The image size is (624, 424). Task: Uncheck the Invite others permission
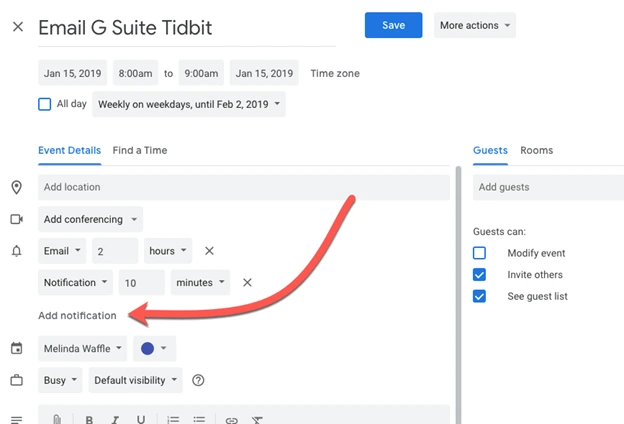(x=479, y=275)
